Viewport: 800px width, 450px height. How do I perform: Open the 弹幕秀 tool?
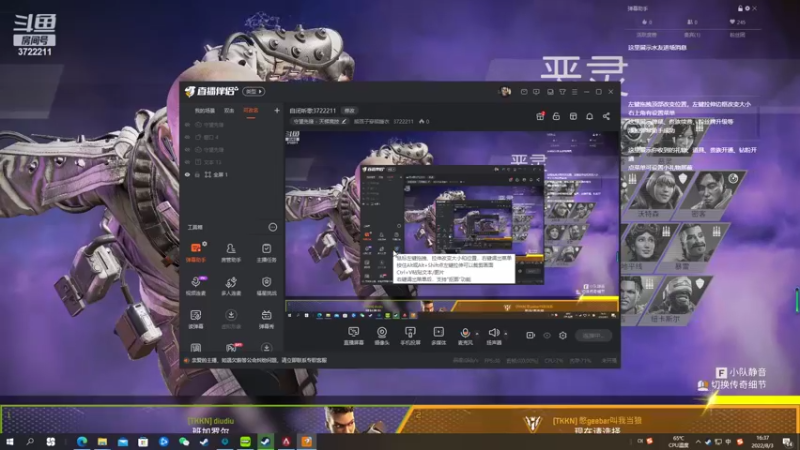point(266,319)
